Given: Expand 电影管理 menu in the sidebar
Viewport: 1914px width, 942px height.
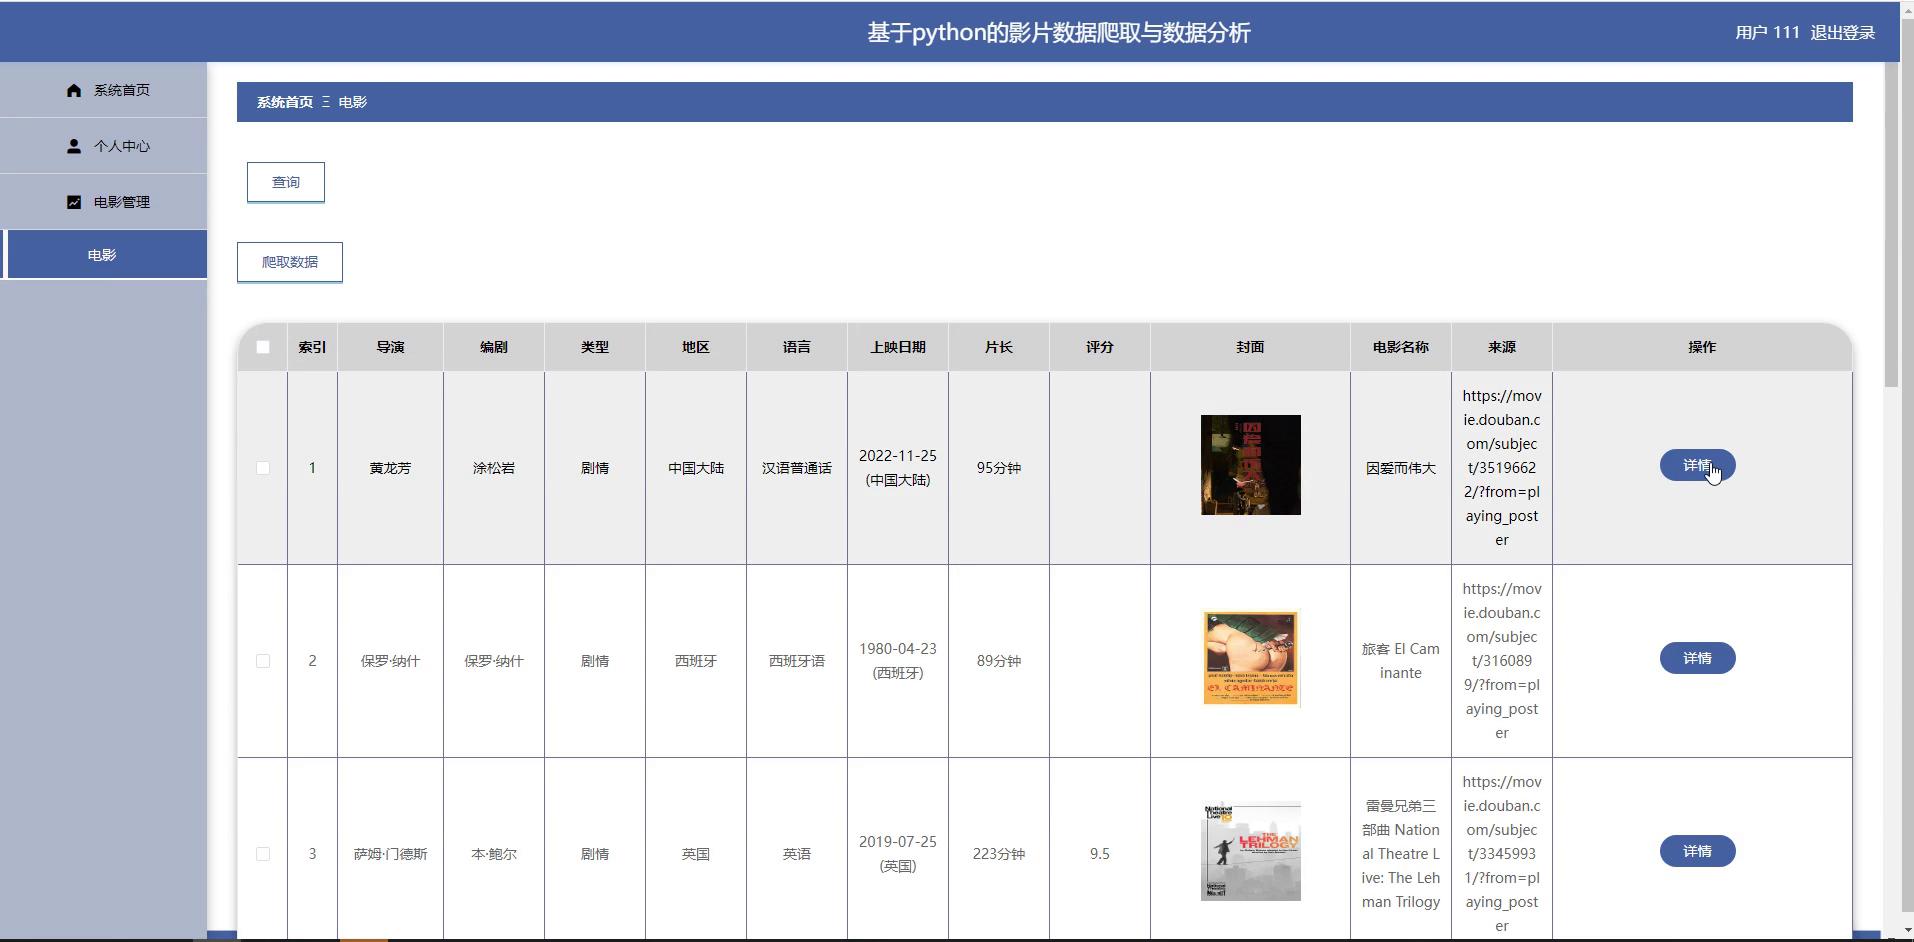Looking at the screenshot, I should click(x=104, y=202).
